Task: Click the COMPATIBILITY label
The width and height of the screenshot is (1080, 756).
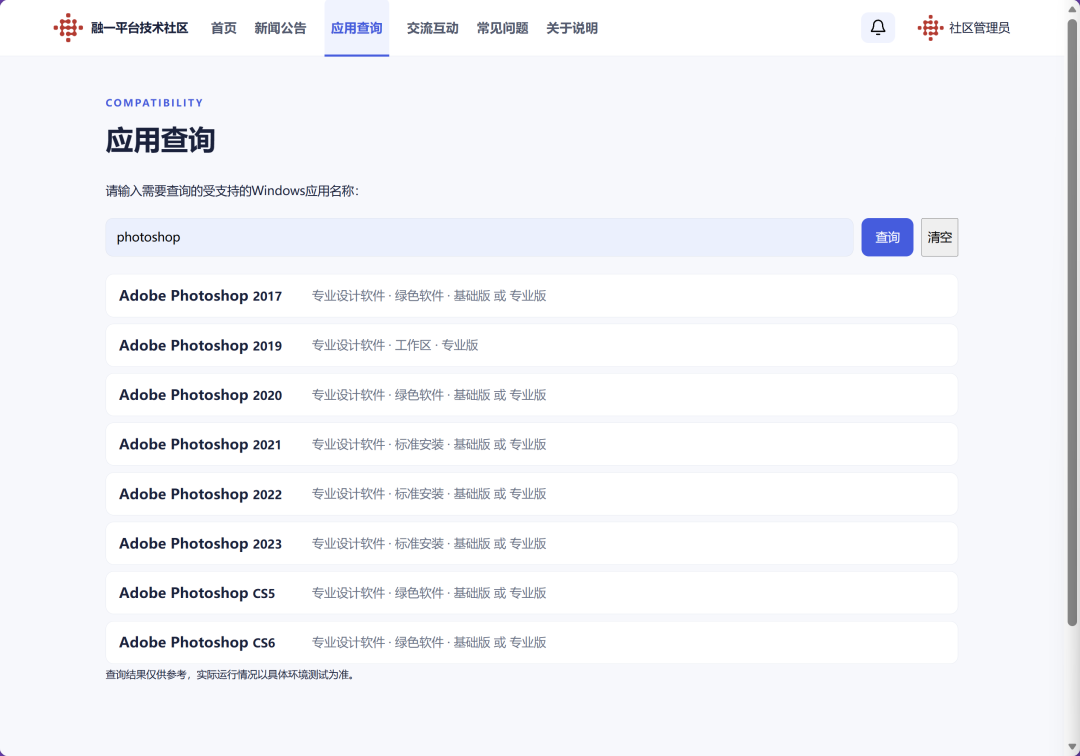Action: coord(154,103)
